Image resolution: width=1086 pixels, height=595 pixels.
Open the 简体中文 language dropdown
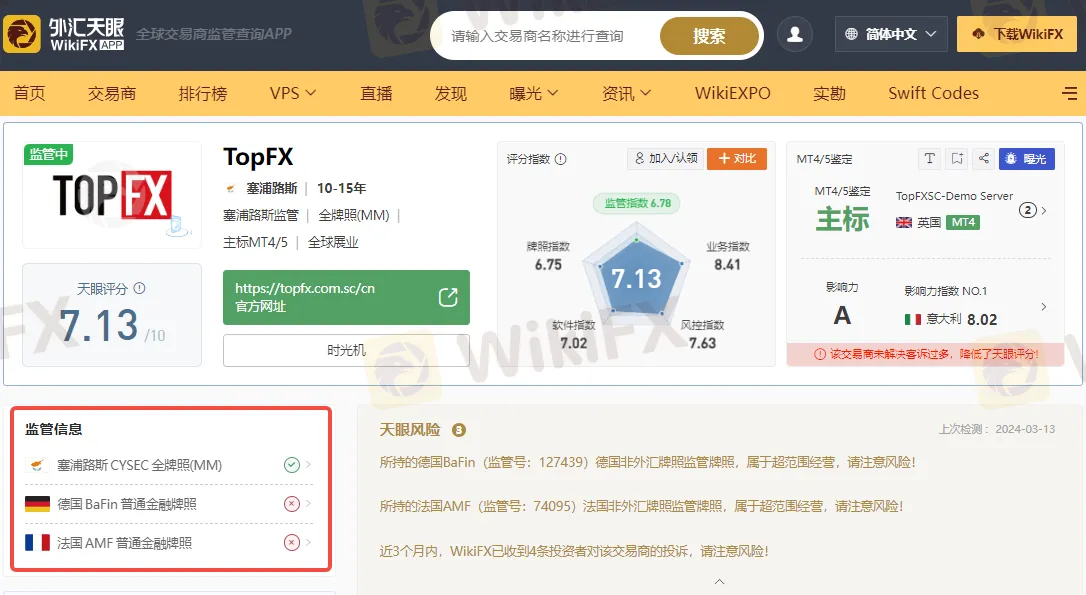(891, 34)
